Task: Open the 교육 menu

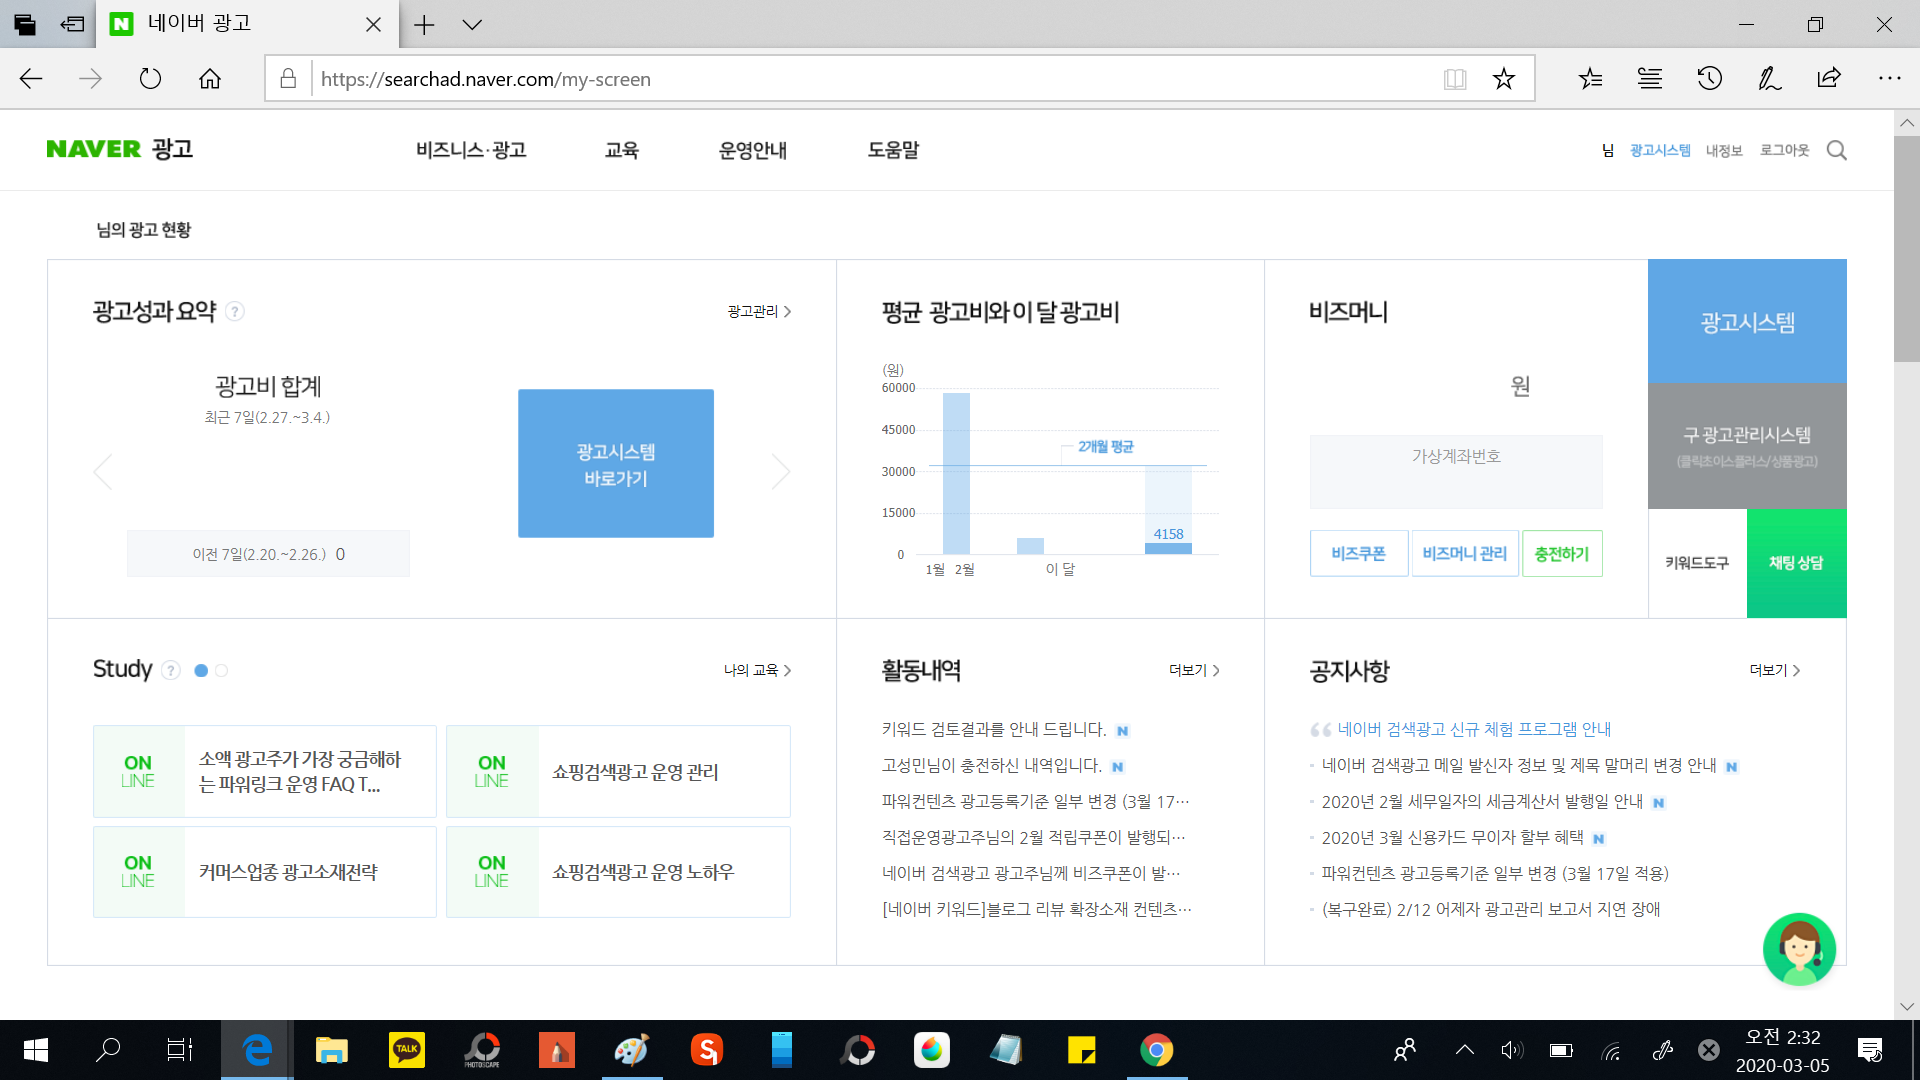Action: (621, 150)
